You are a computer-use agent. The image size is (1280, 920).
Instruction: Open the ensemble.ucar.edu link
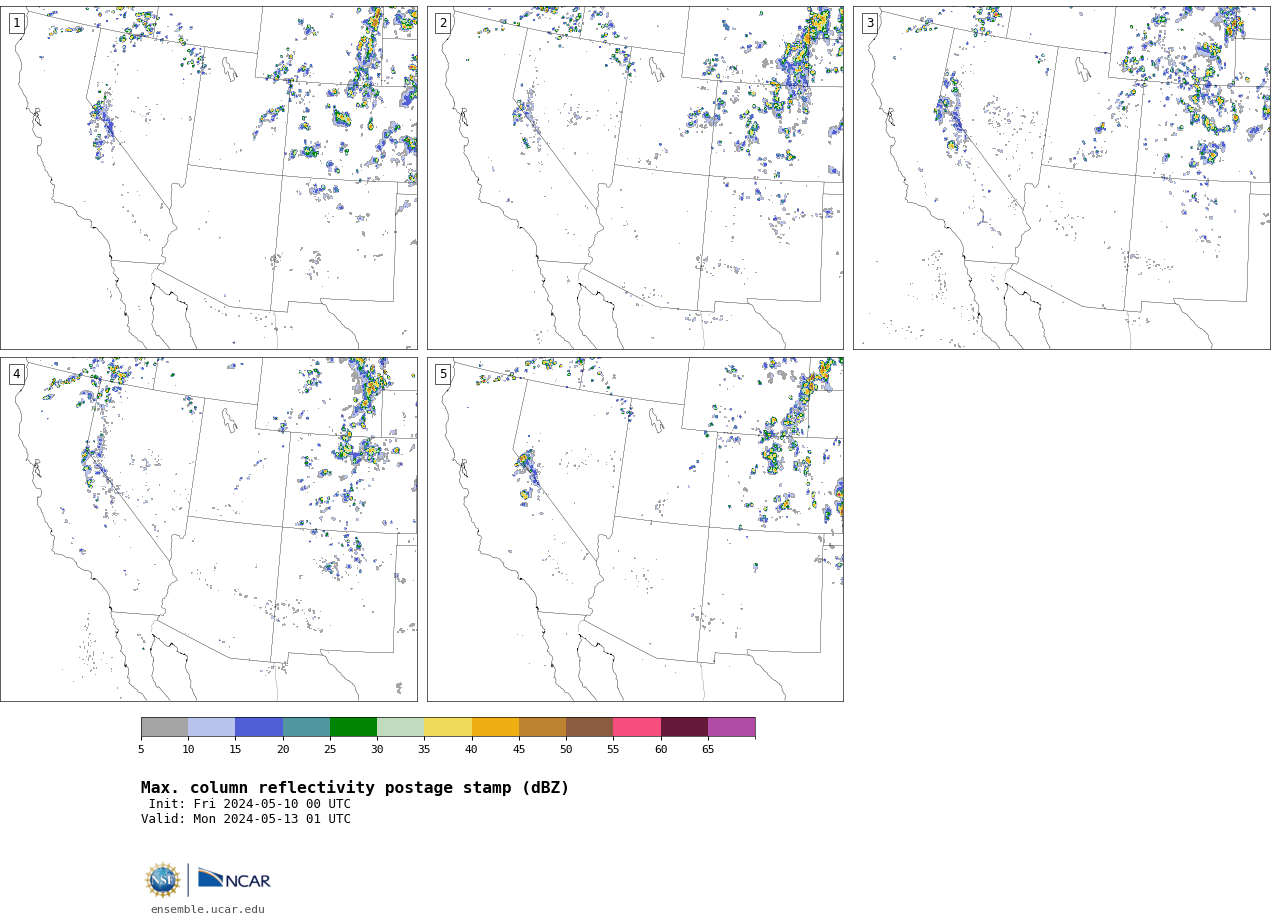coord(208,910)
